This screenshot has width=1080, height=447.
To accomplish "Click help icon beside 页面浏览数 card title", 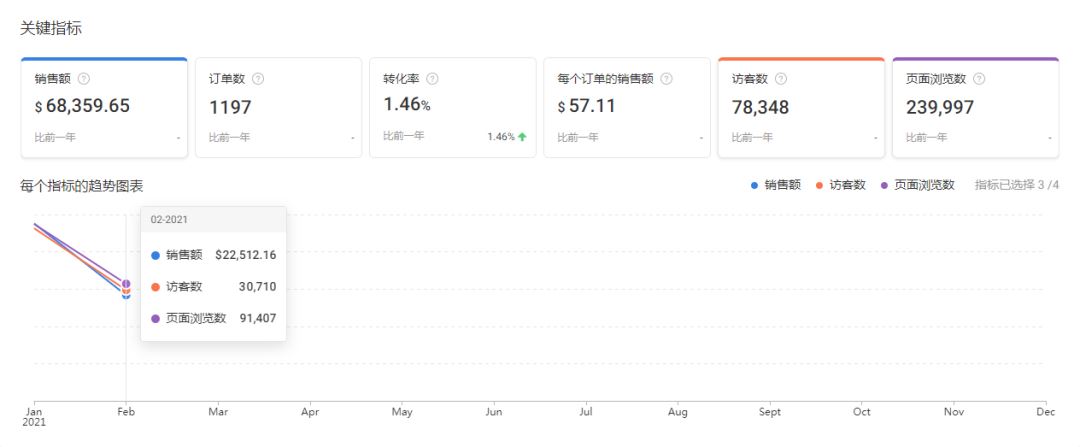I will point(979,79).
